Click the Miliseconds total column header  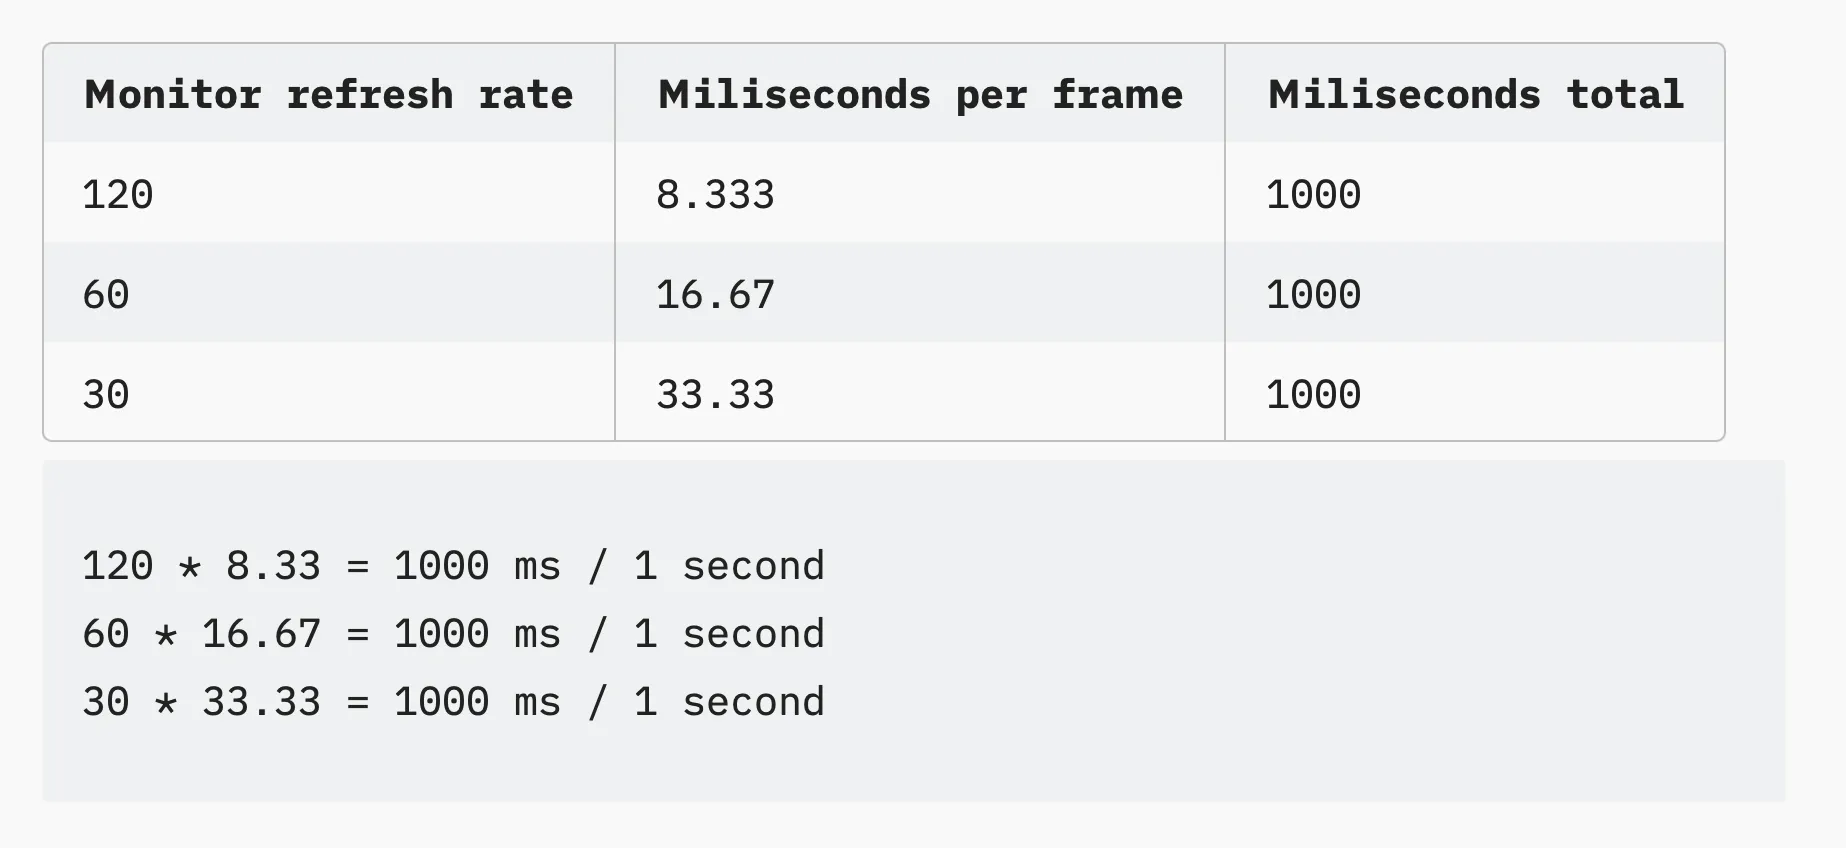point(1476,94)
